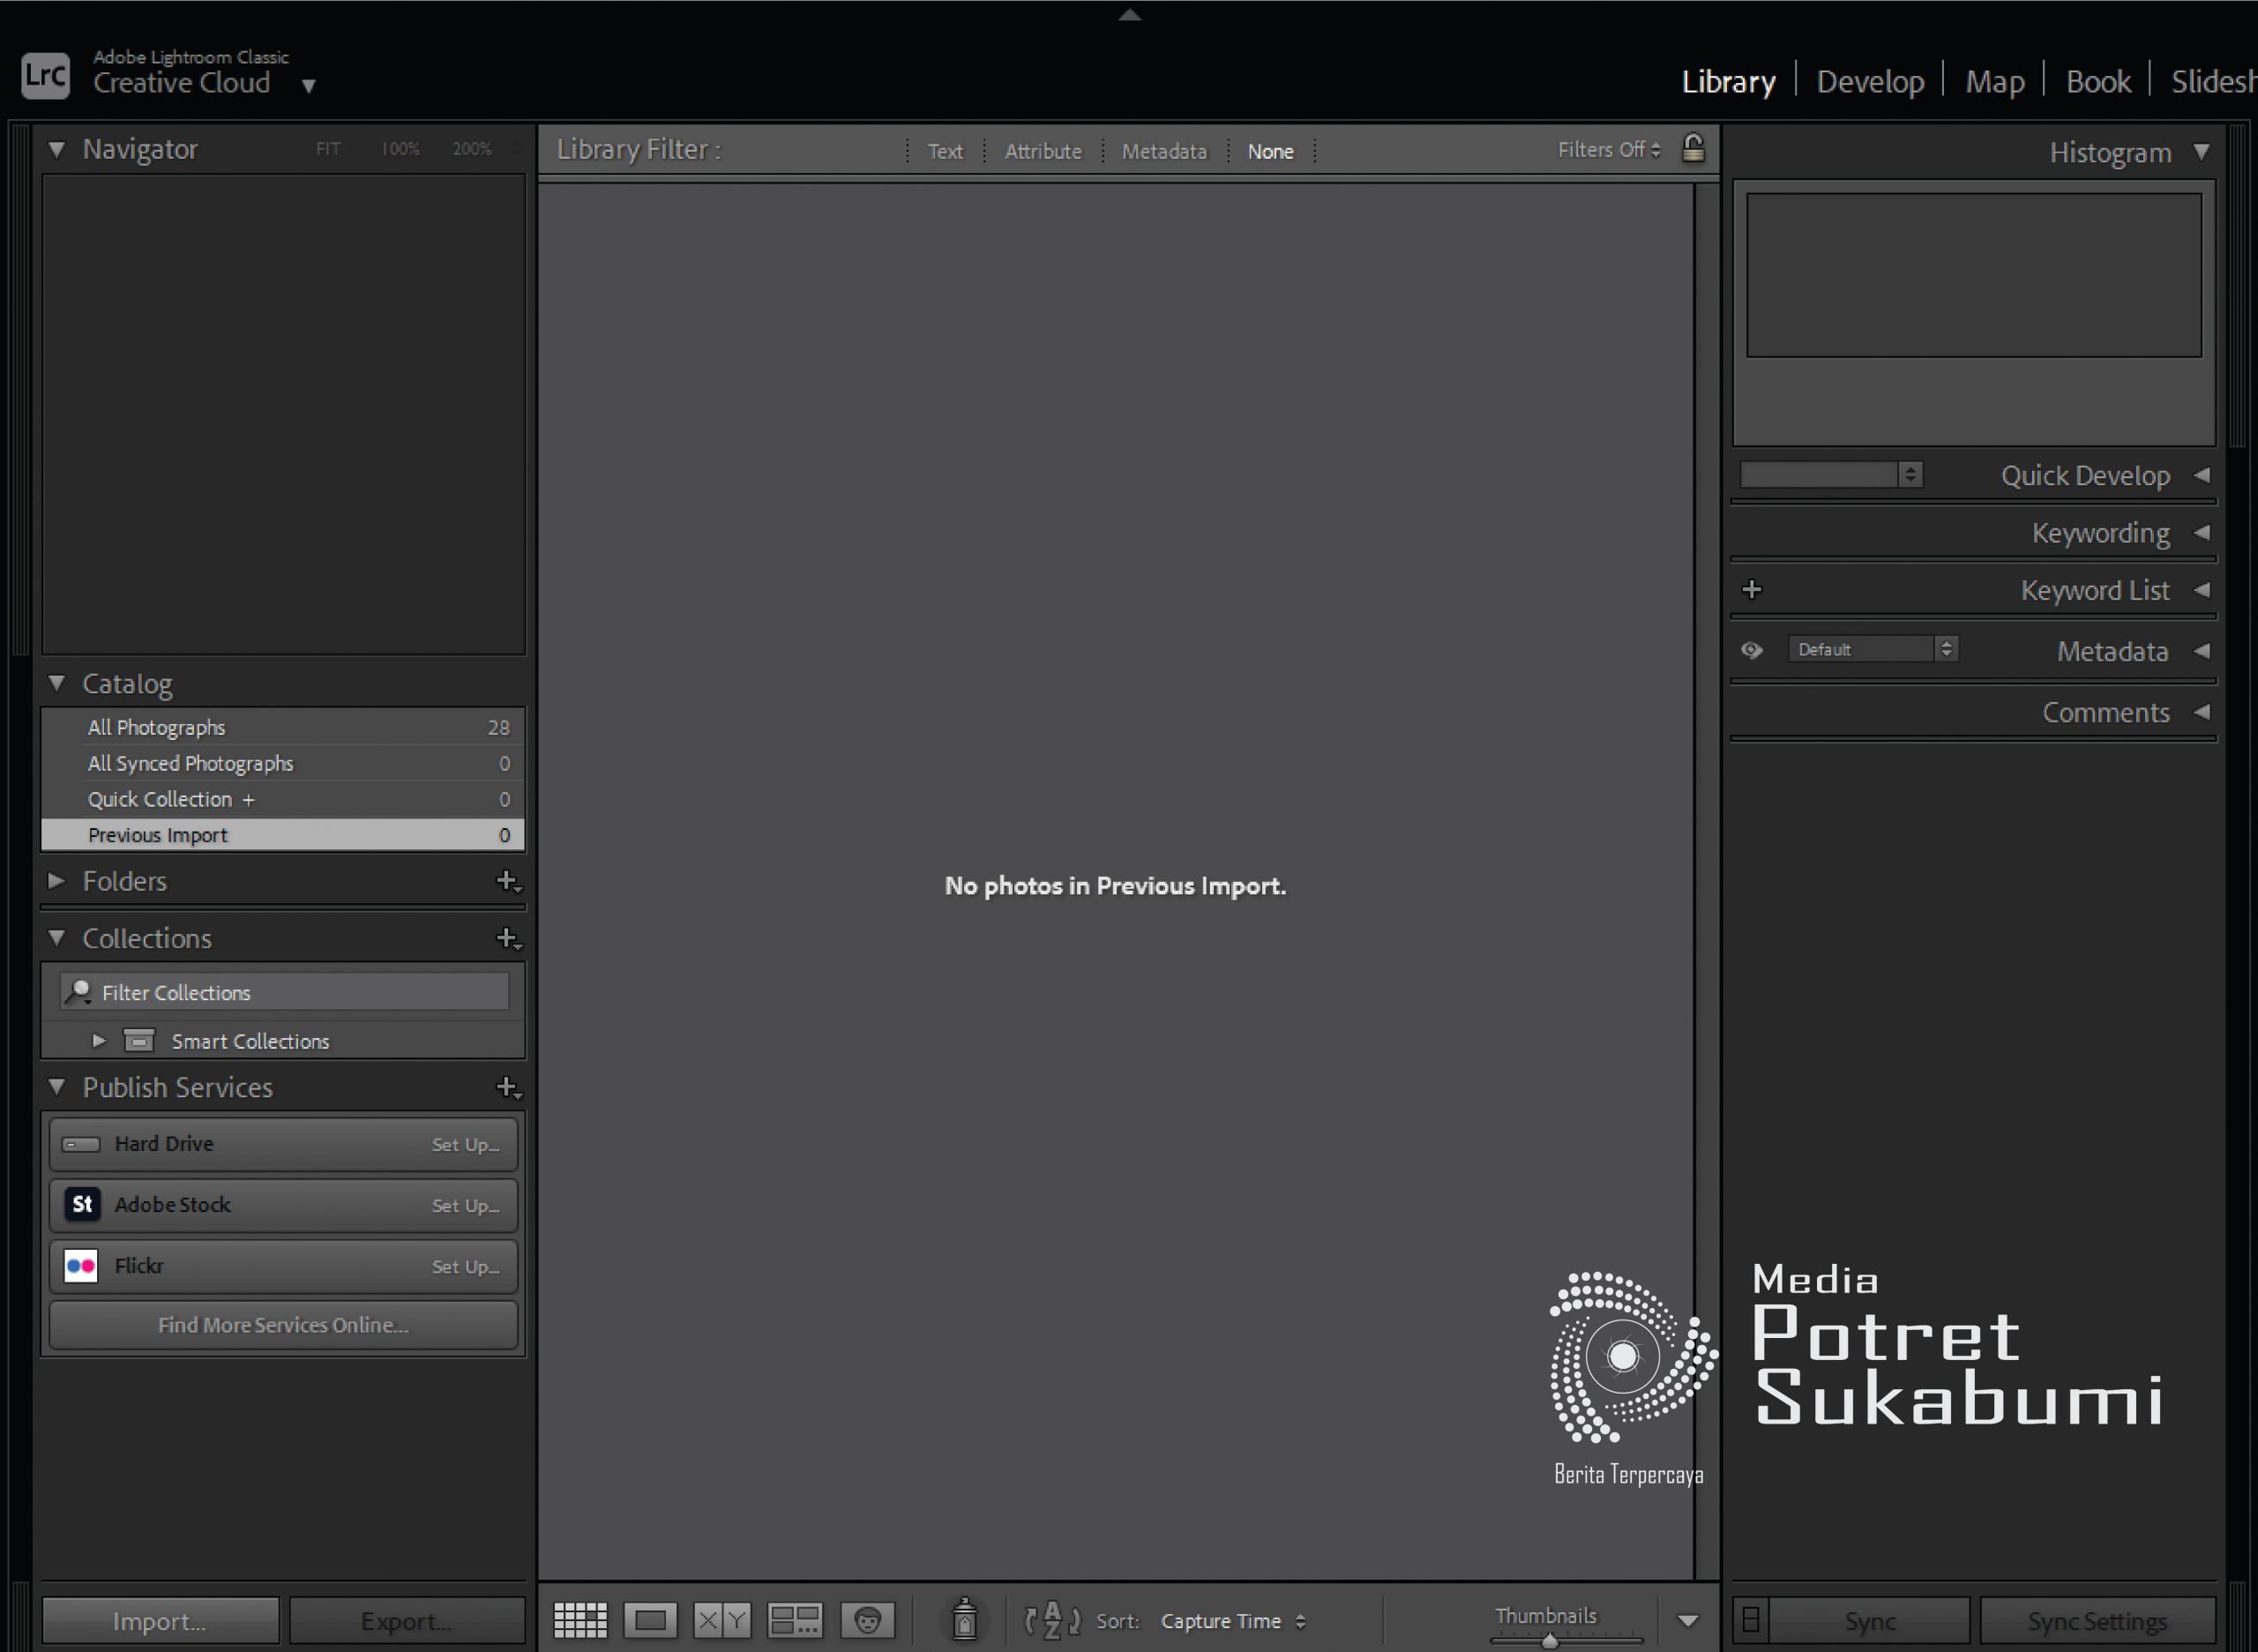The width and height of the screenshot is (2258, 1652).
Task: Switch to Loupe view icon
Action: (x=650, y=1620)
